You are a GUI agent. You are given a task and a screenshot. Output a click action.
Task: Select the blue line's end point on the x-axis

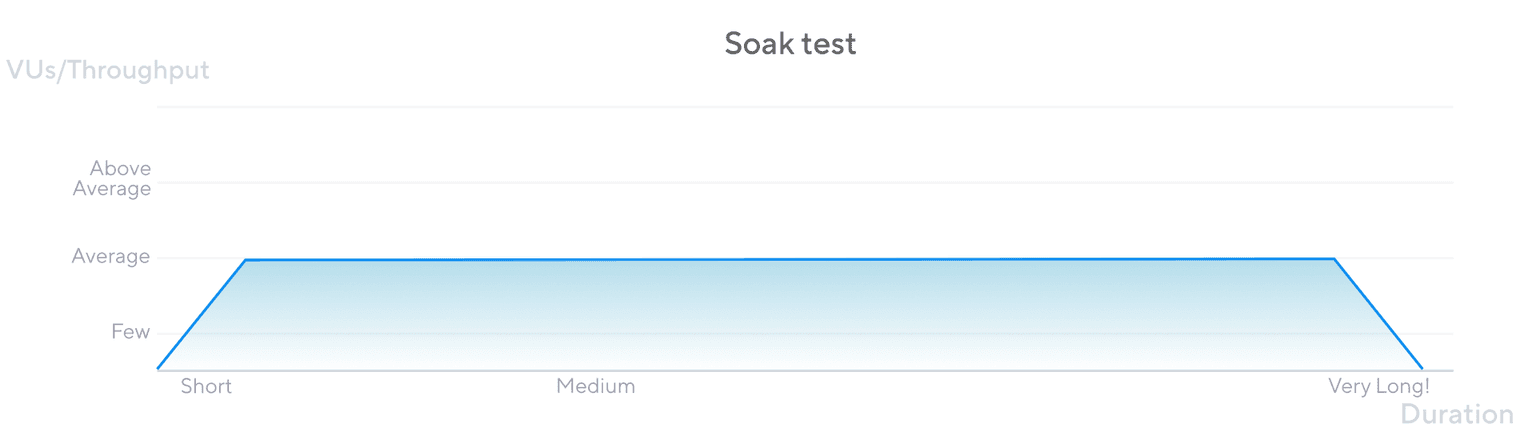[x=1422, y=369]
